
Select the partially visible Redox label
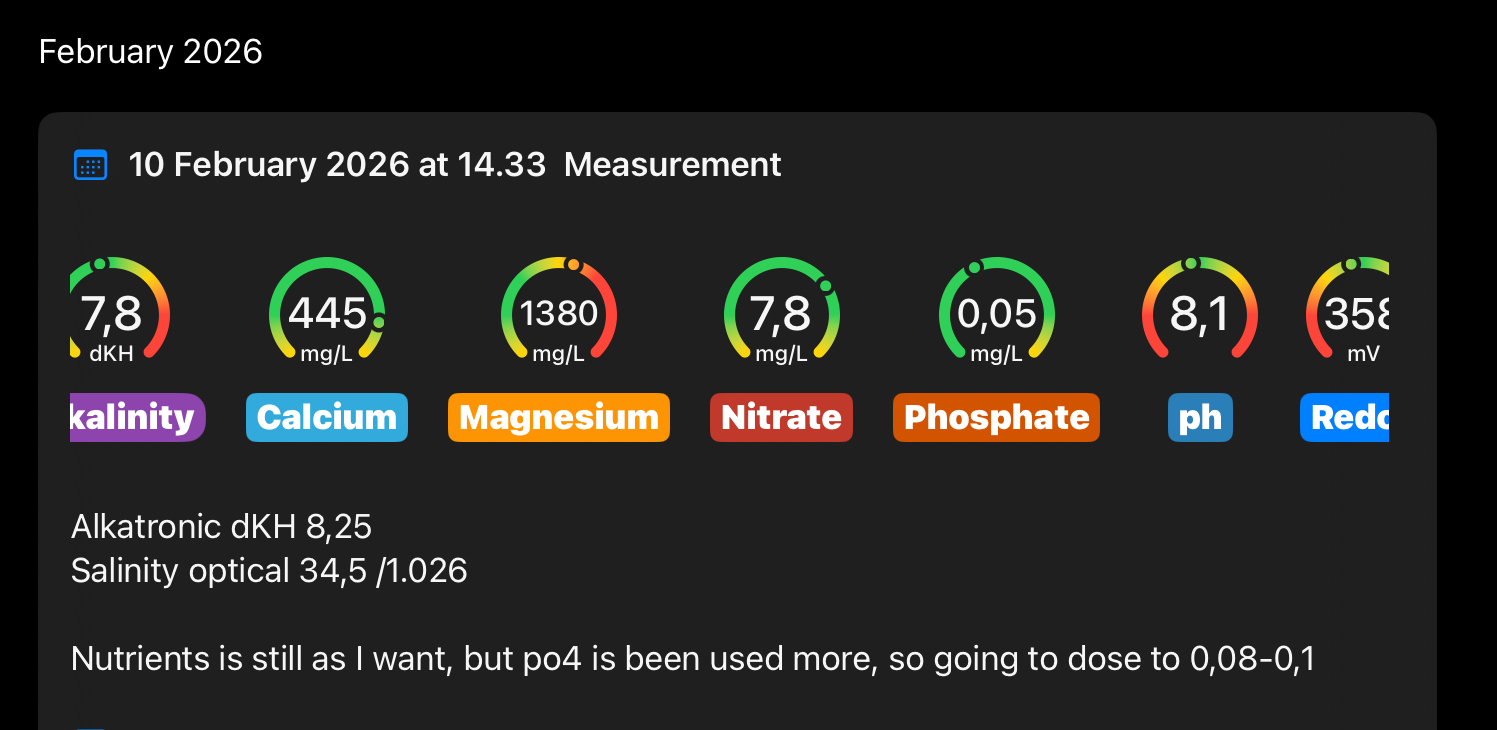click(x=1346, y=418)
